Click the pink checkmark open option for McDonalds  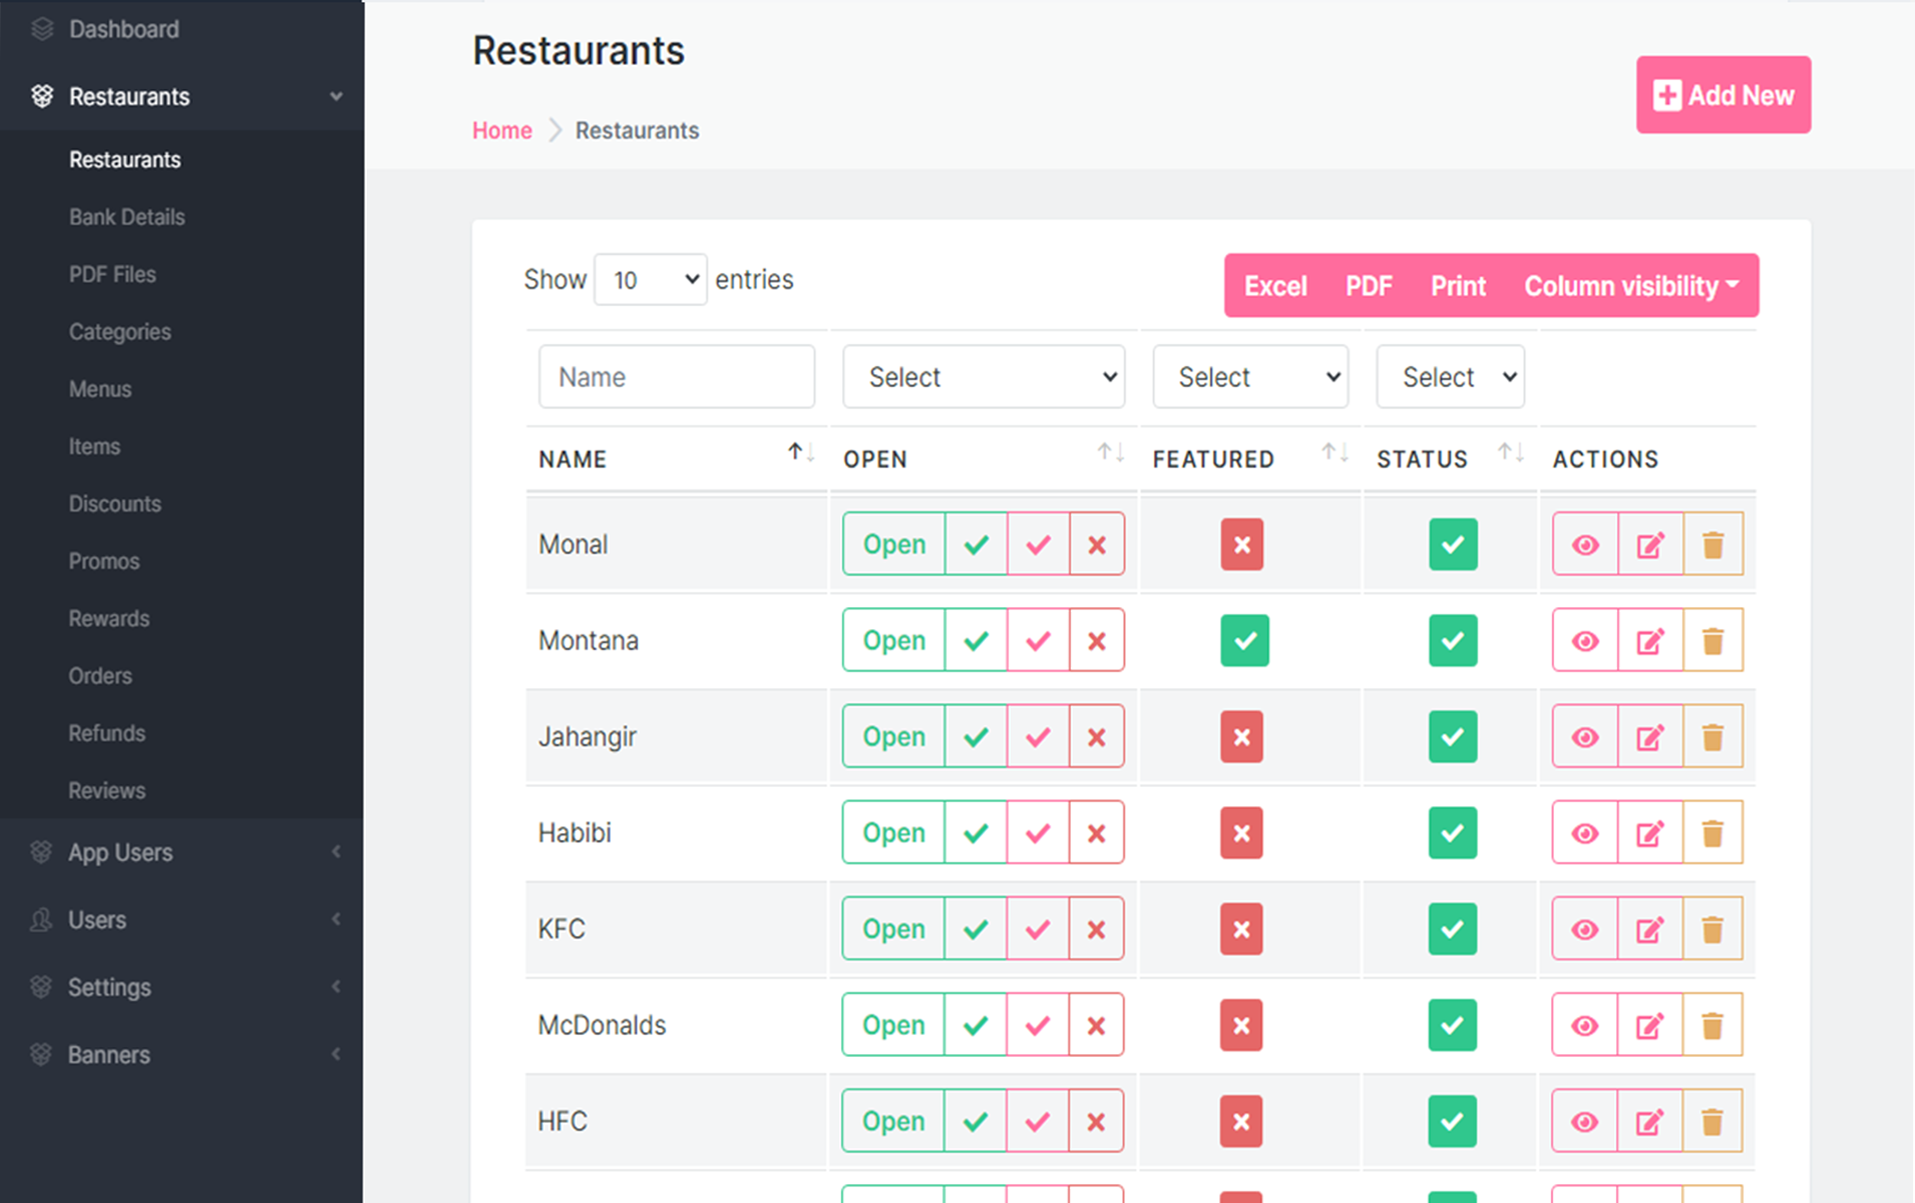1038,1025
